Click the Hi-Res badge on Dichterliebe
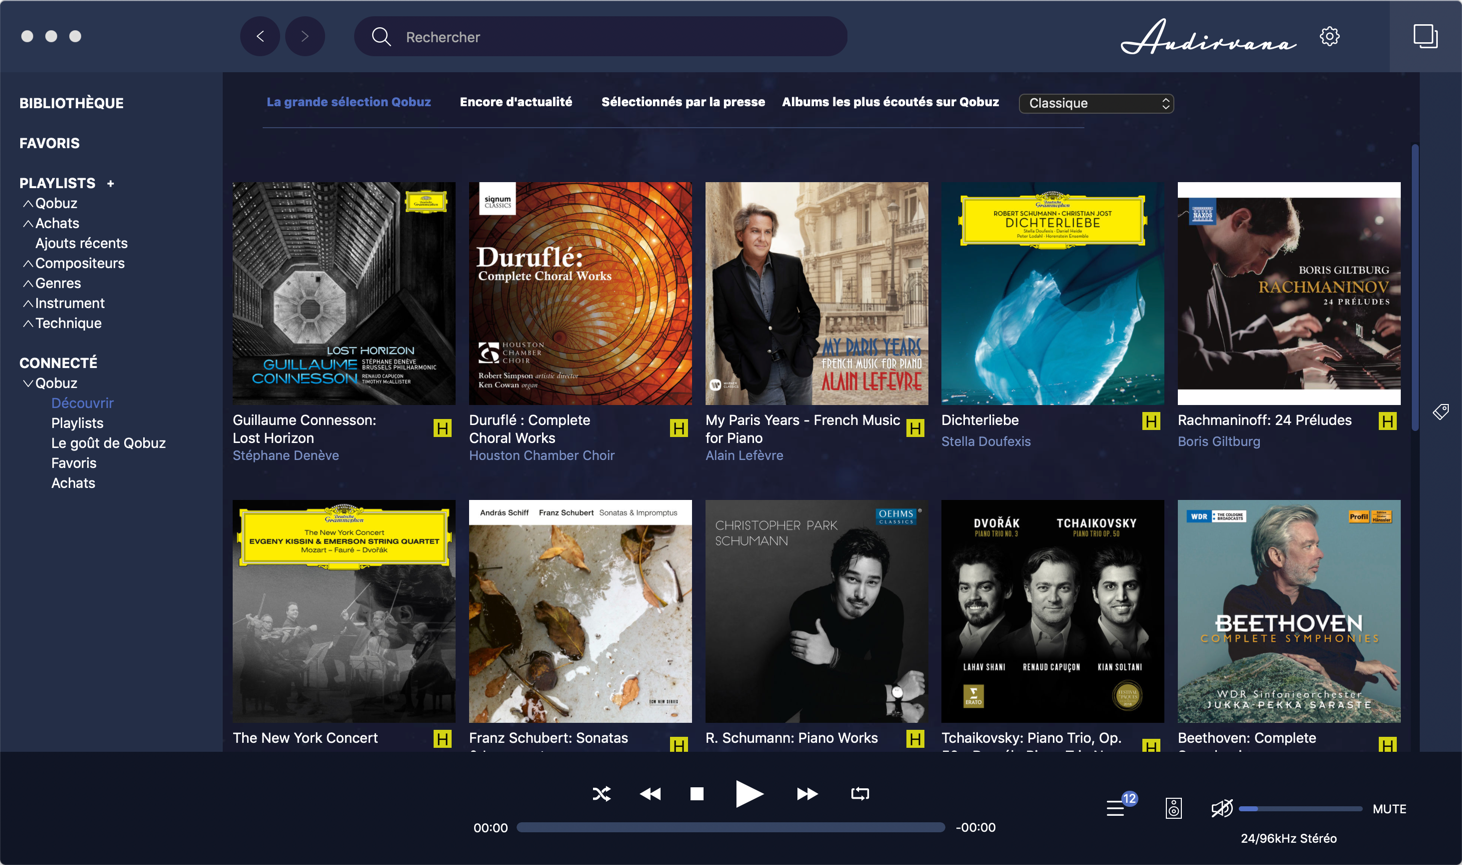 [1151, 421]
